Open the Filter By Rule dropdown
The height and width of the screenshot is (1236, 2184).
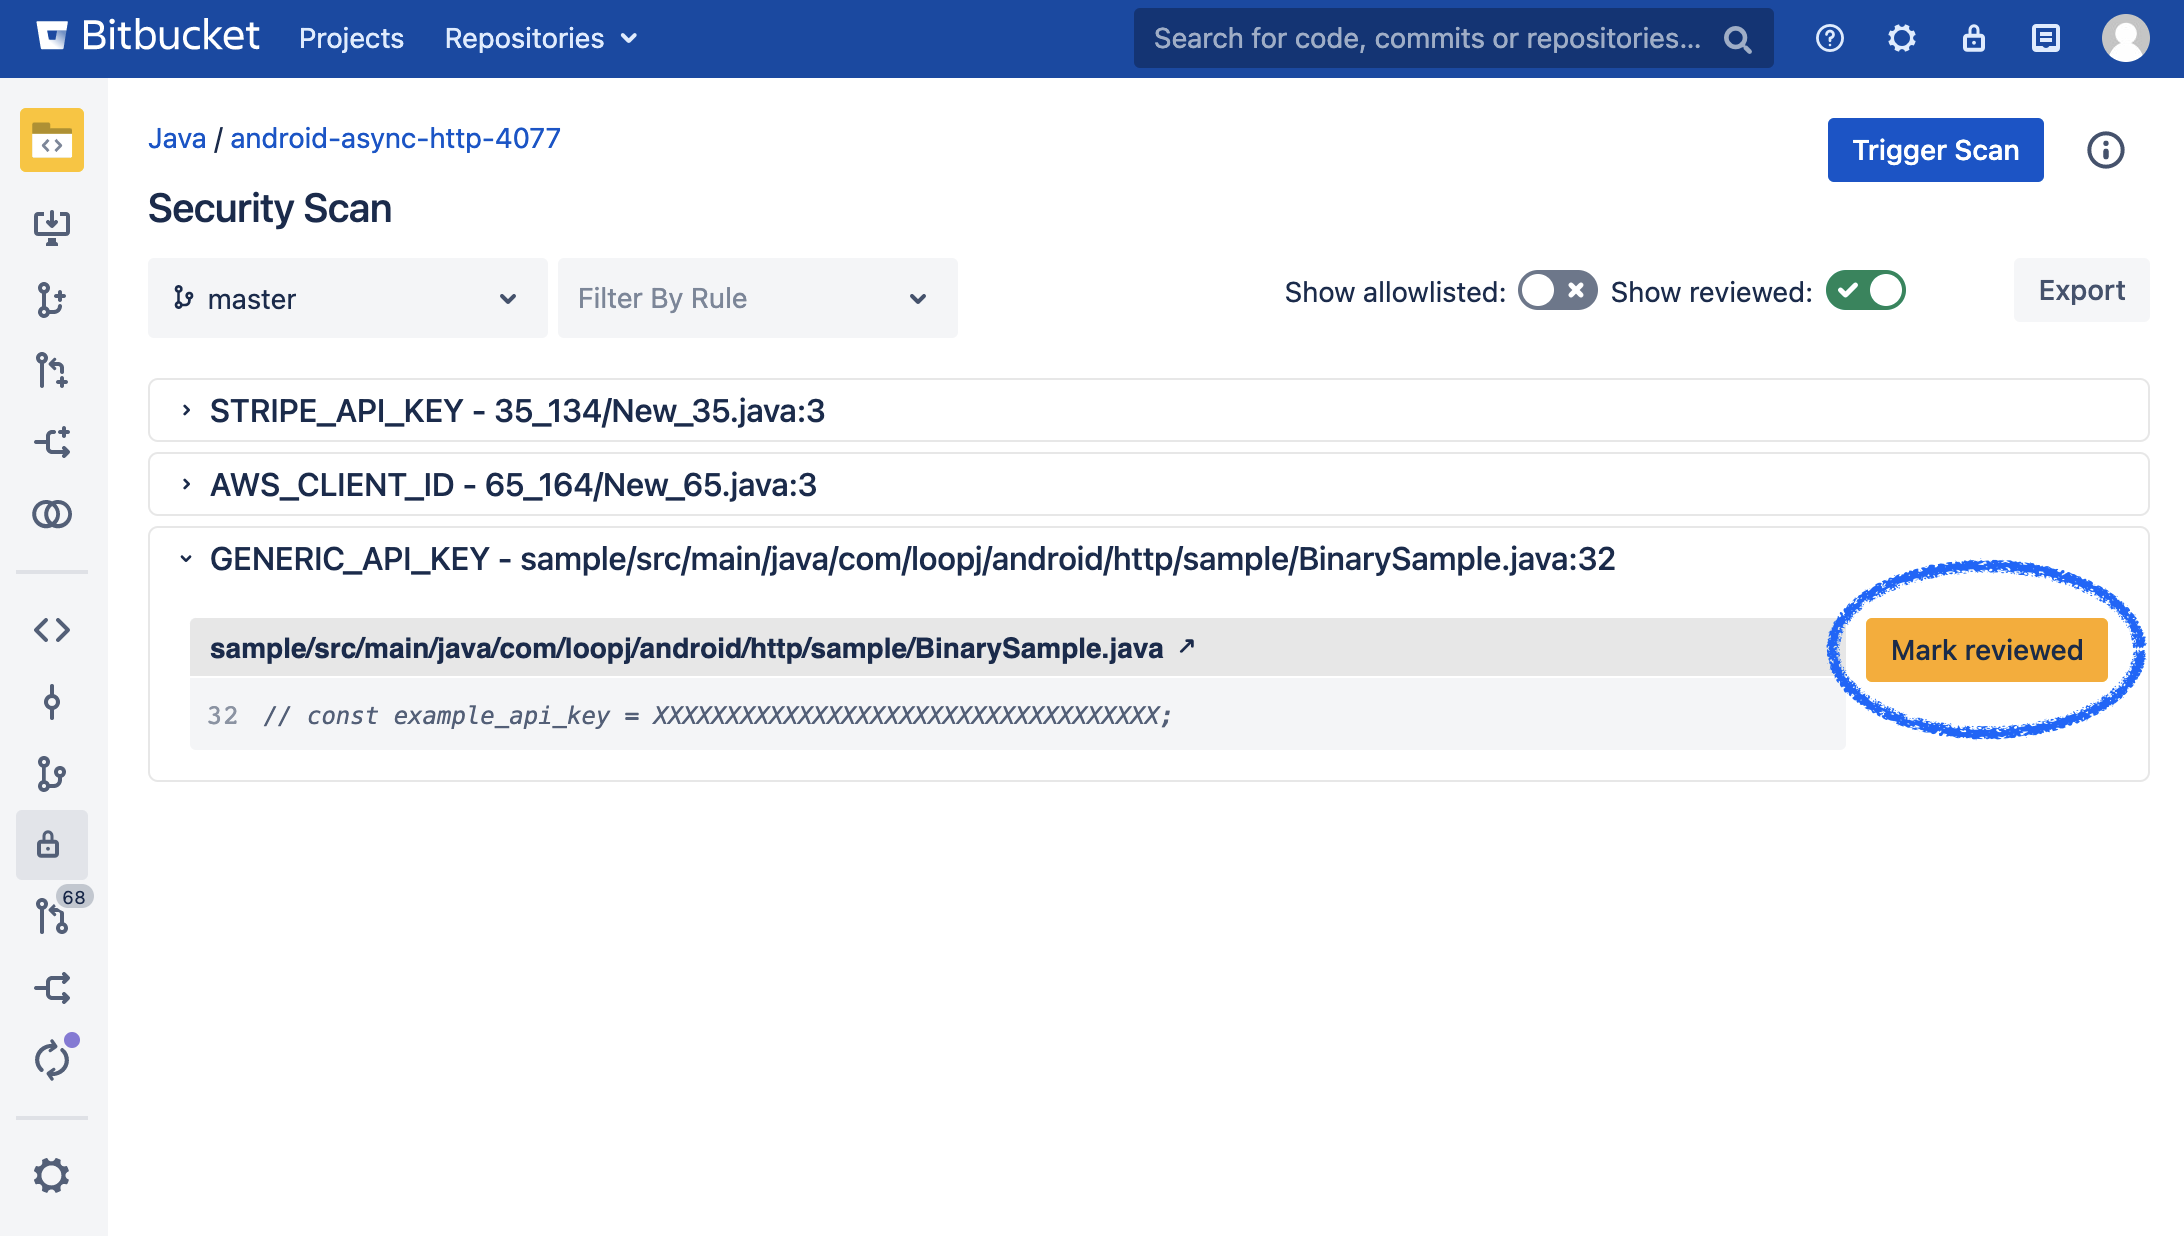tap(757, 298)
